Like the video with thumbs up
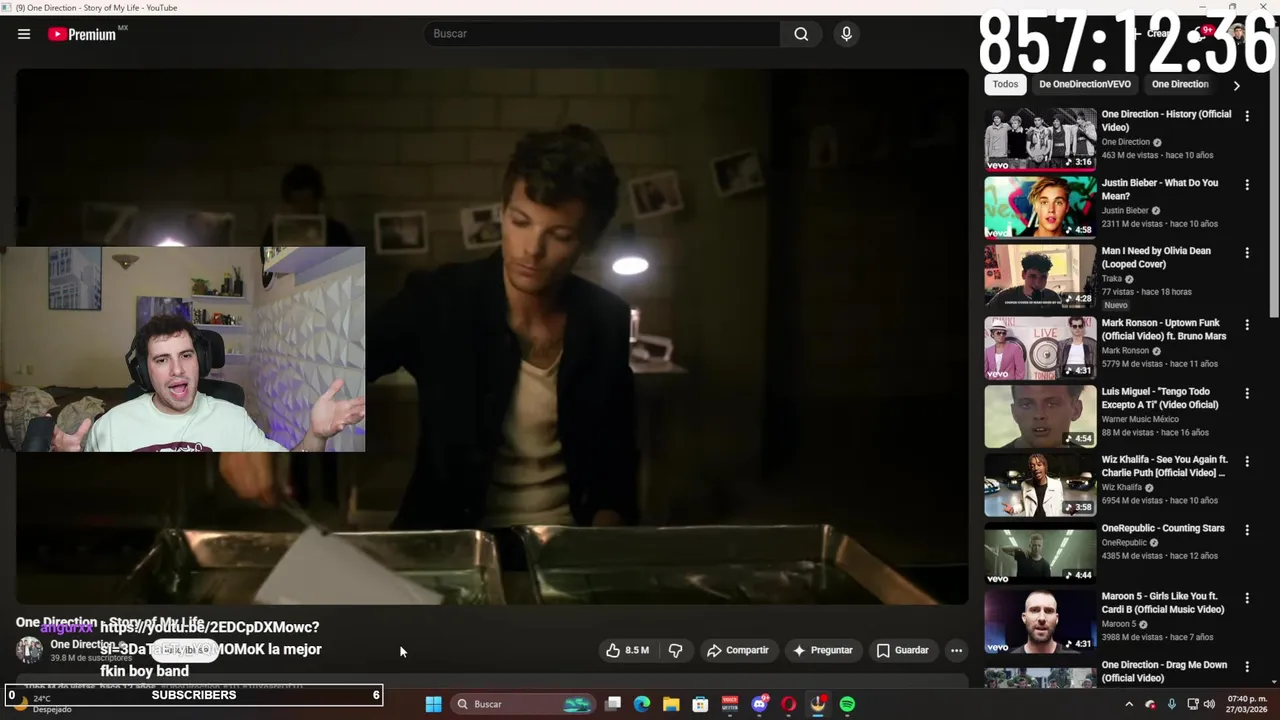The width and height of the screenshot is (1280, 720). (627, 650)
